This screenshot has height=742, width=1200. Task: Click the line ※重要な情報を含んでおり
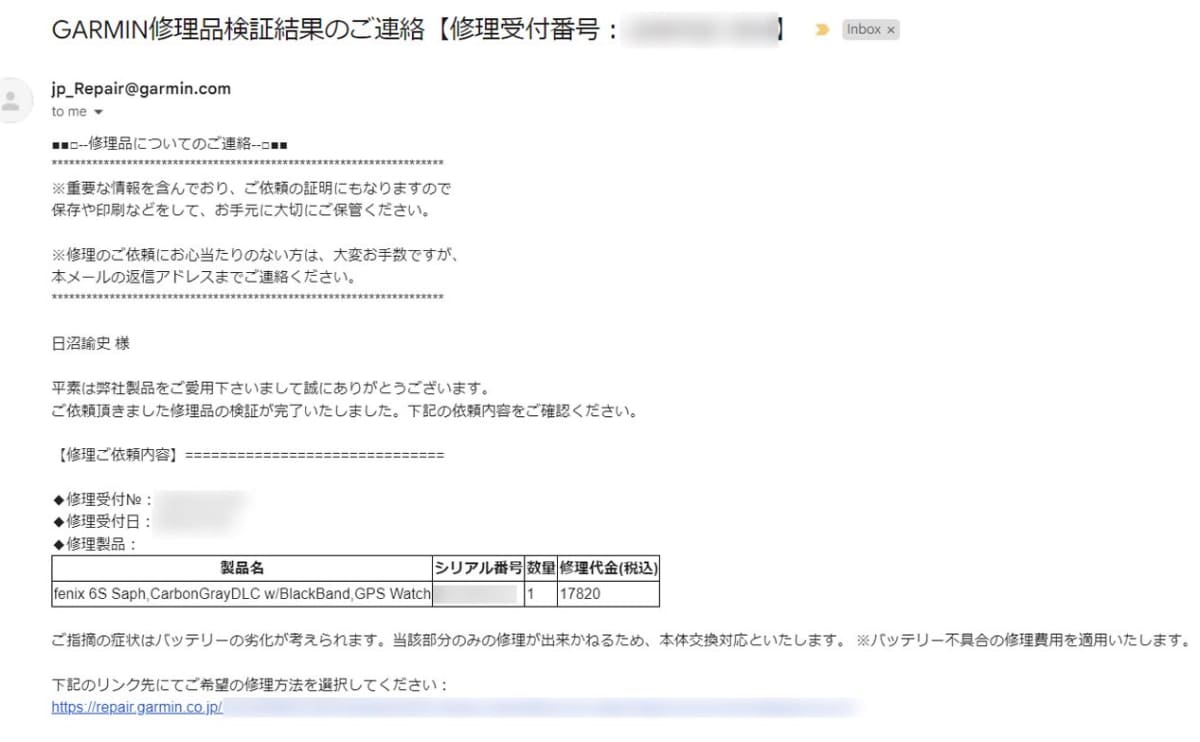[x=251, y=188]
